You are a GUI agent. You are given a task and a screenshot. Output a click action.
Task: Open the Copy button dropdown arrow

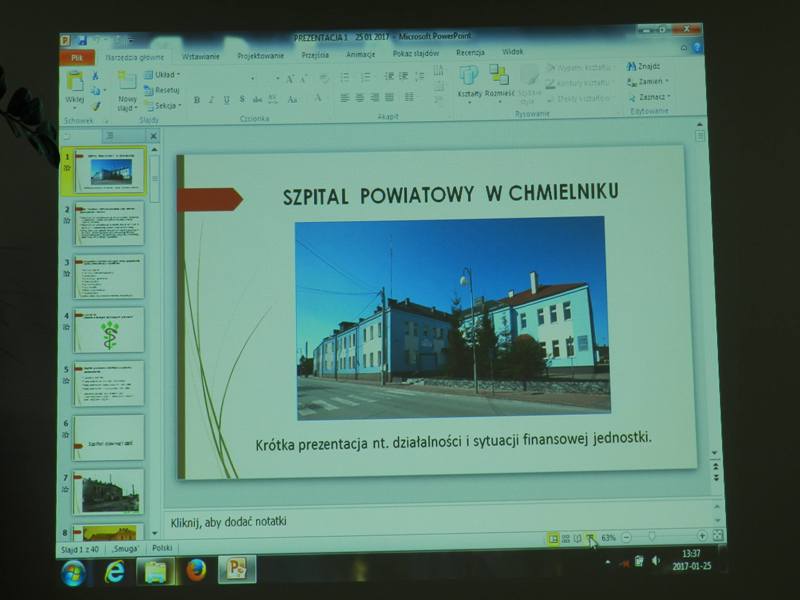tap(105, 91)
